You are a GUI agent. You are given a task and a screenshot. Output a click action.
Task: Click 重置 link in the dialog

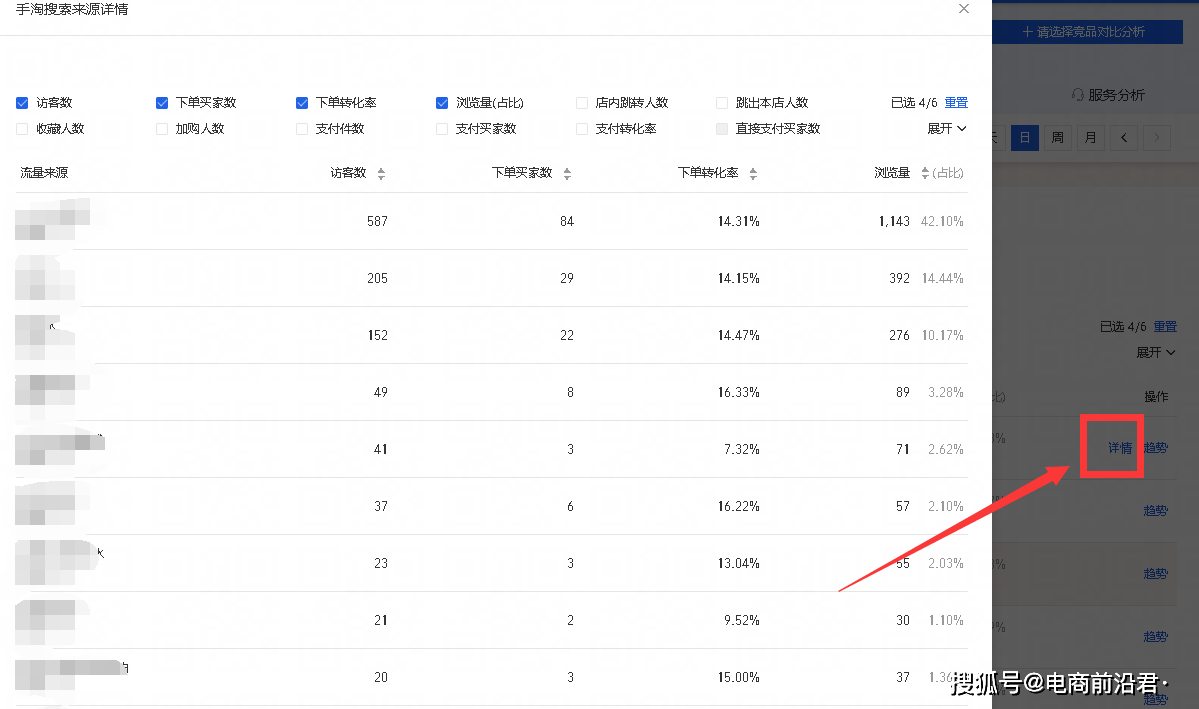click(x=956, y=102)
